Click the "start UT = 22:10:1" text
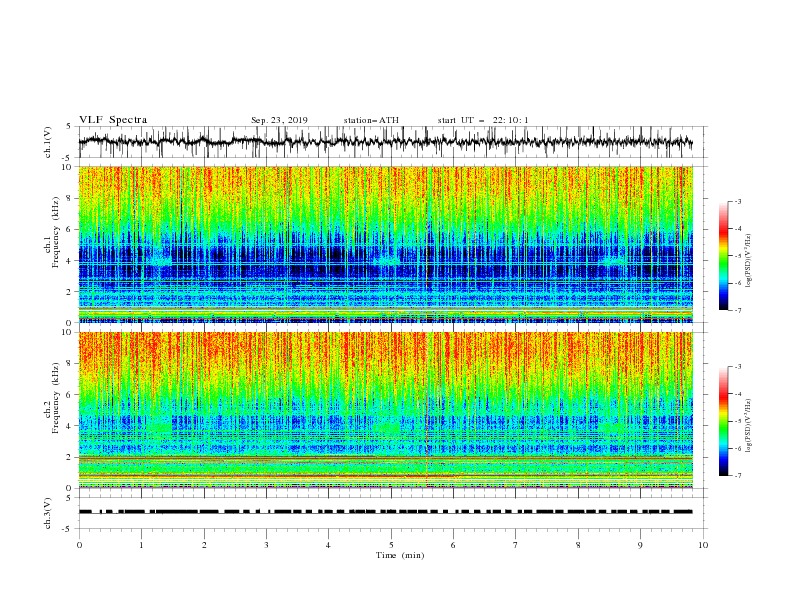 pyautogui.click(x=483, y=120)
